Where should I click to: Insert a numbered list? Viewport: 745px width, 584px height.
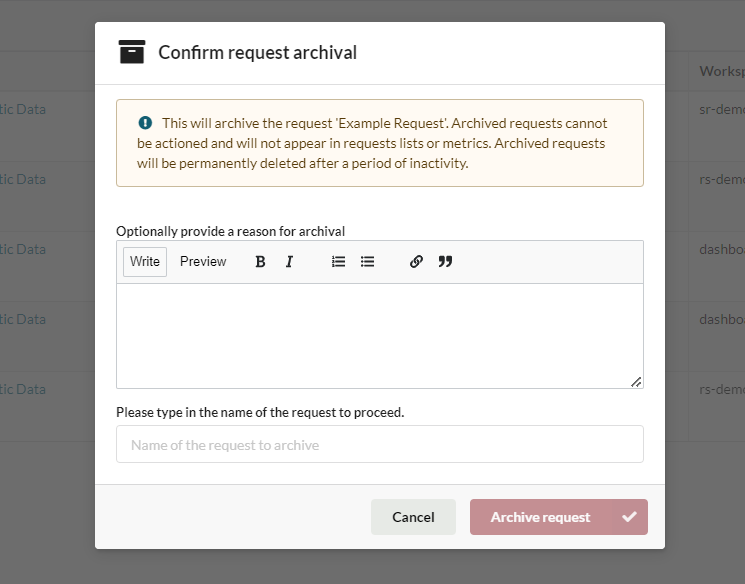[338, 262]
